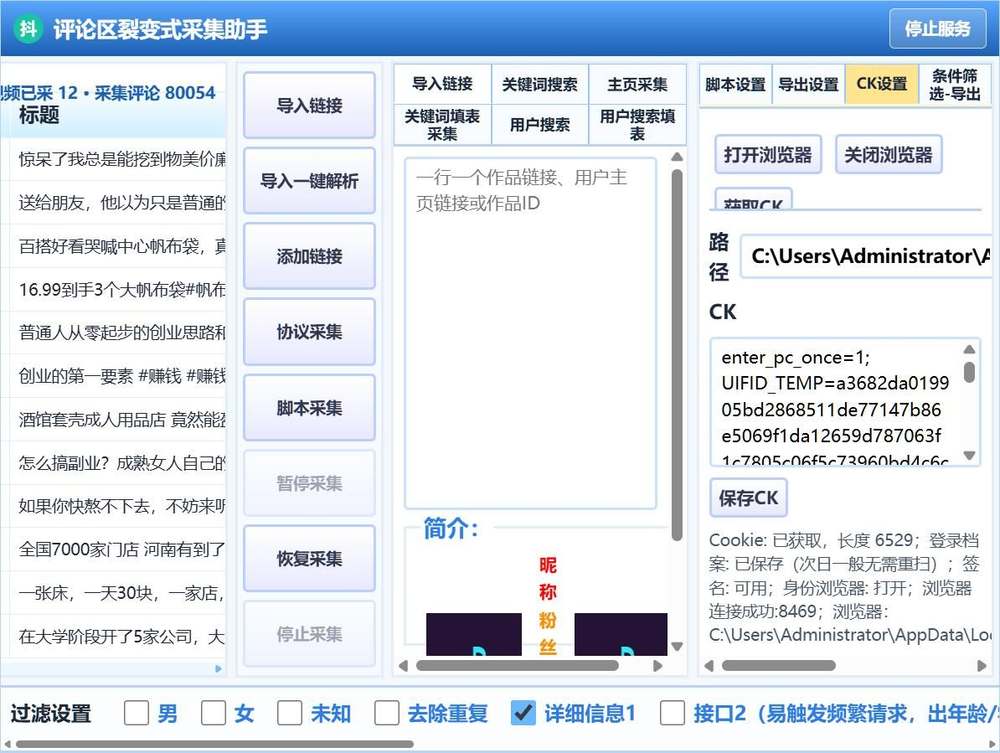1000x753 pixels.
Task: Click the 停止服务 button
Action: pos(938,29)
